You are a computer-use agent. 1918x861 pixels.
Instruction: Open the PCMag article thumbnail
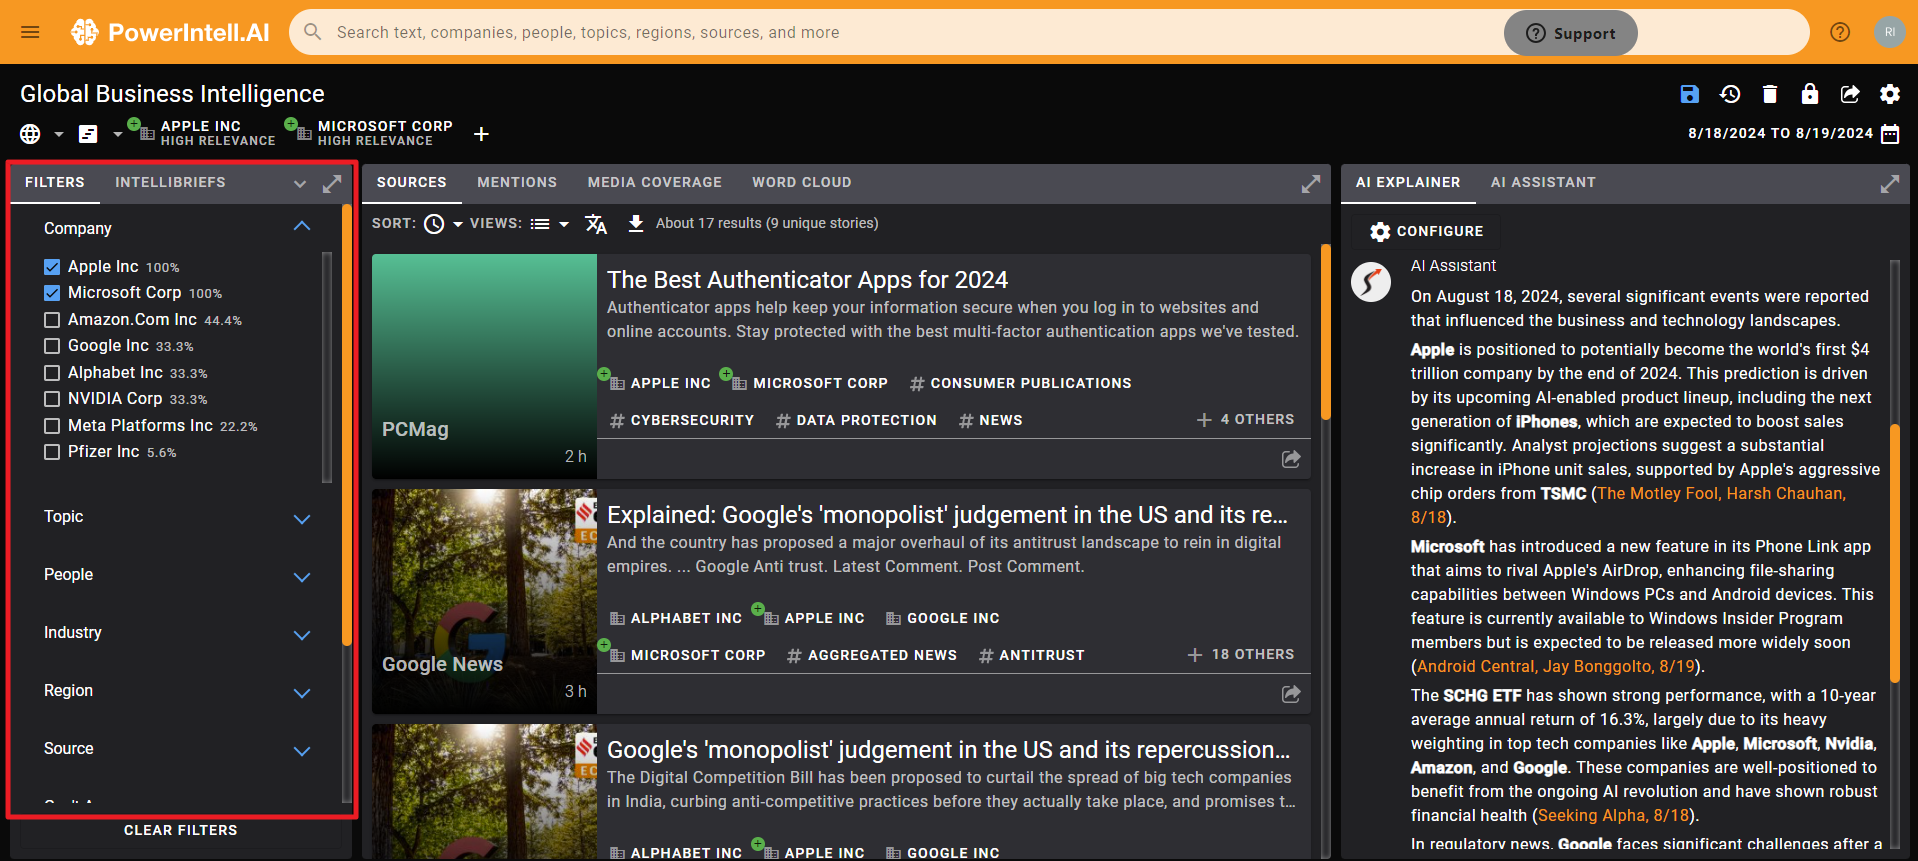(484, 366)
